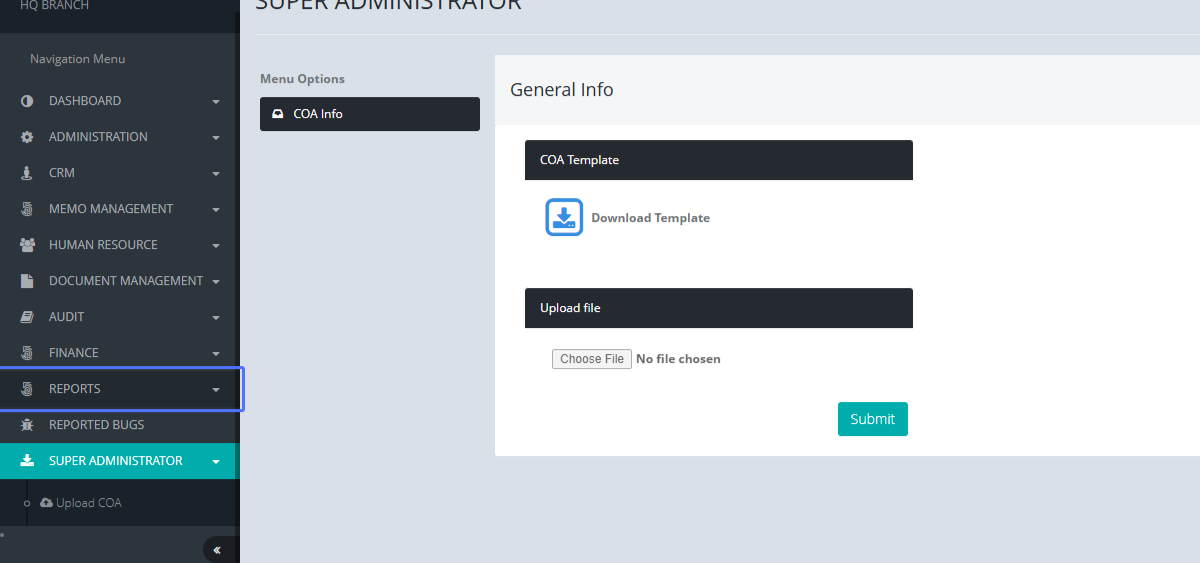Open the Upload COA submenu item
The image size is (1200, 563).
click(88, 503)
